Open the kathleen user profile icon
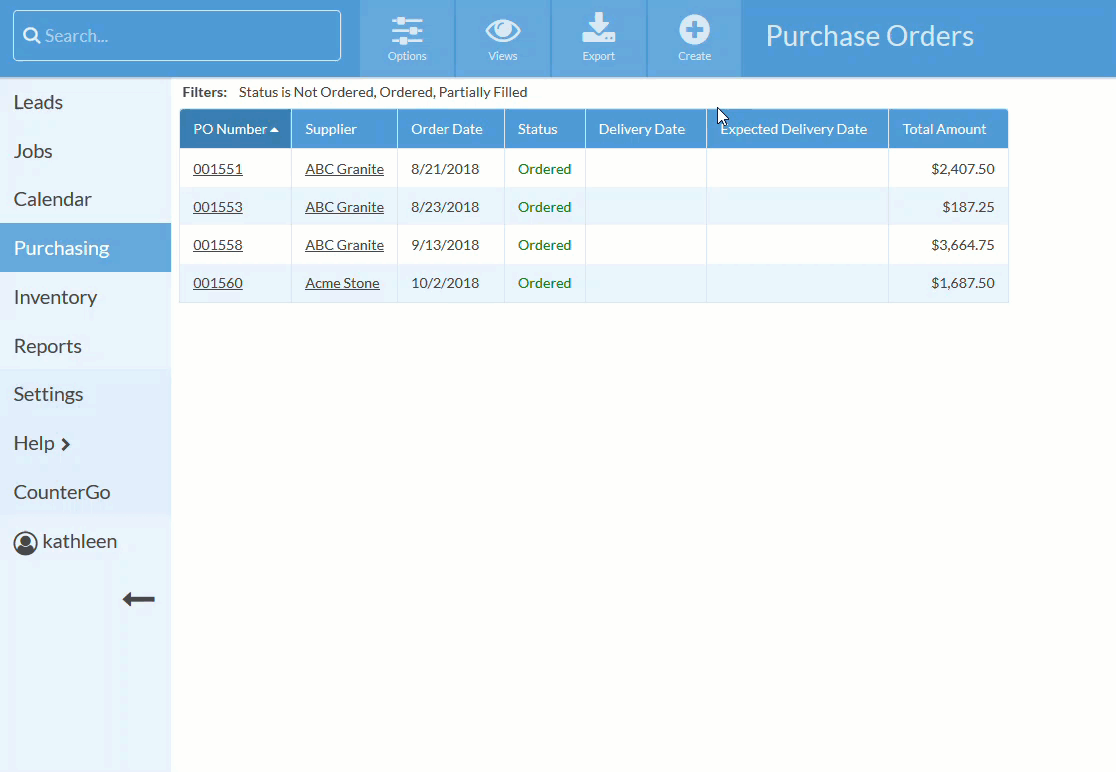Viewport: 1116px width, 772px height. [x=25, y=542]
